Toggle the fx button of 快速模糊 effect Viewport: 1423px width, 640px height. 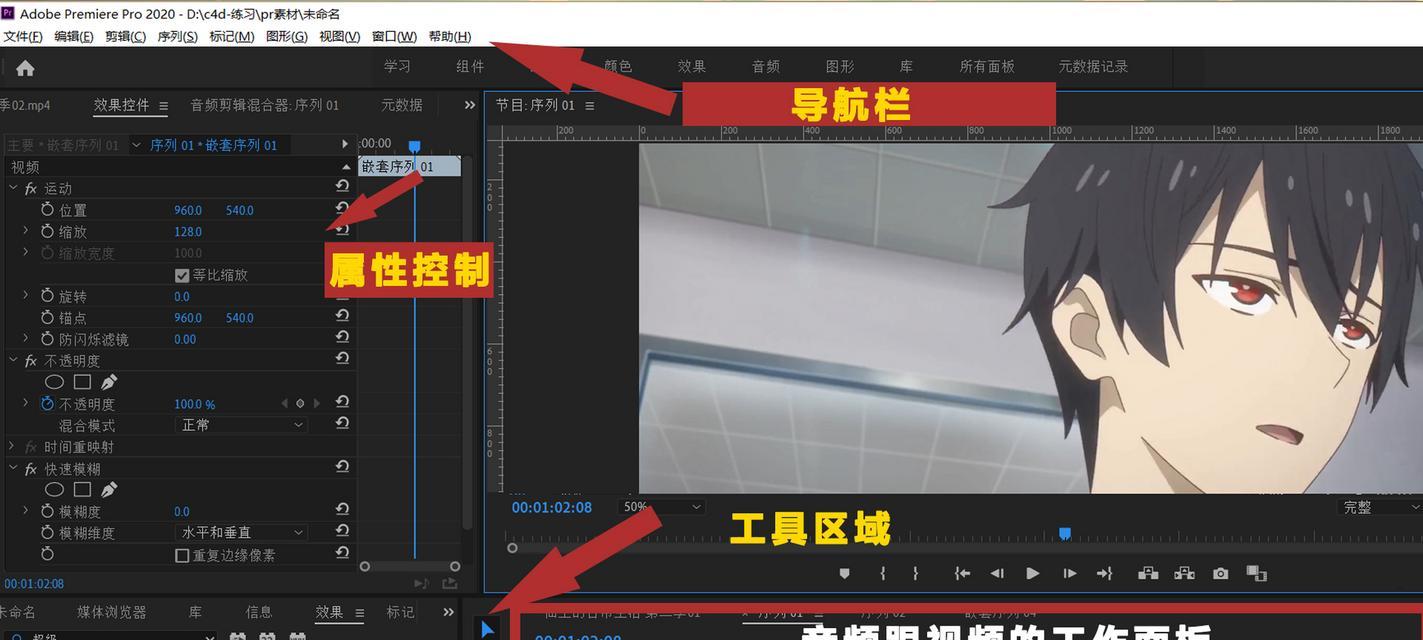tap(31, 469)
